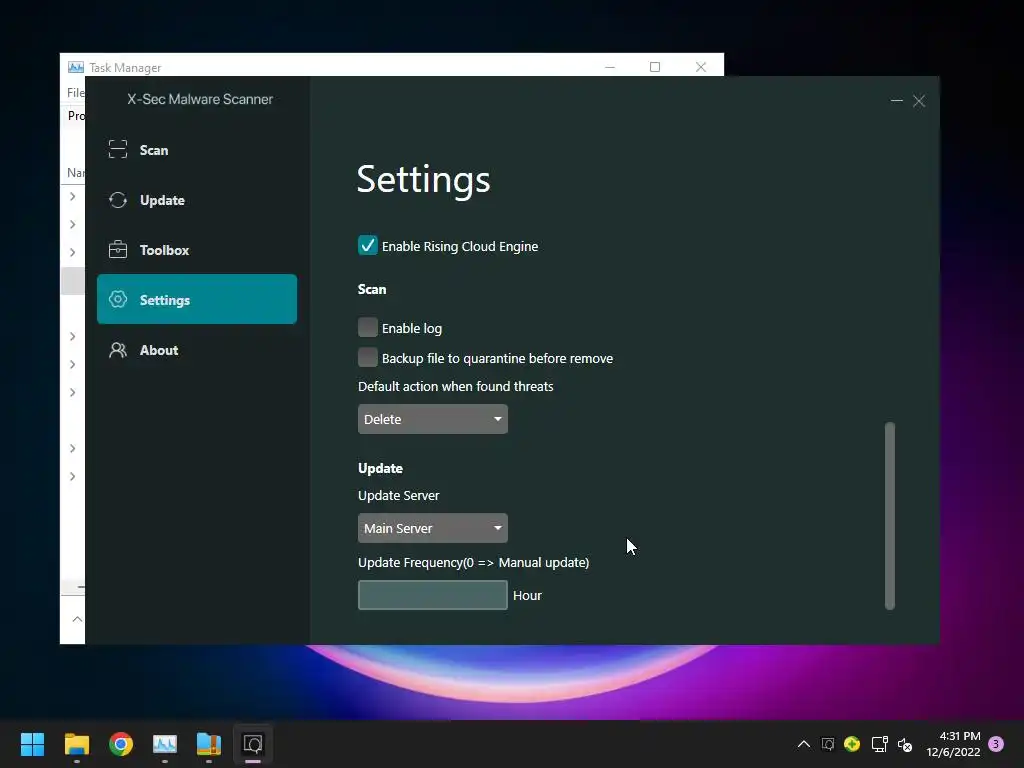Viewport: 1024px width, 768px height.
Task: Focus the Update Frequency hour field
Action: pos(432,595)
